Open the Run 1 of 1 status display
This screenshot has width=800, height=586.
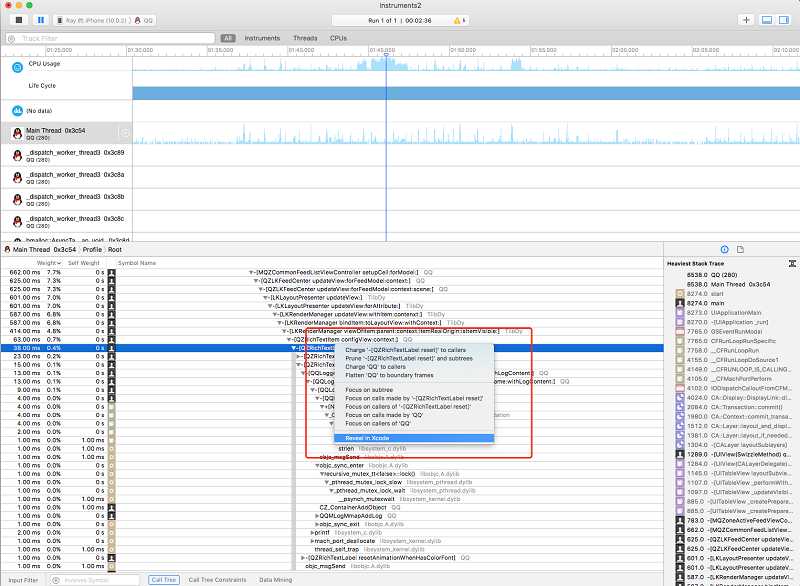[x=399, y=20]
